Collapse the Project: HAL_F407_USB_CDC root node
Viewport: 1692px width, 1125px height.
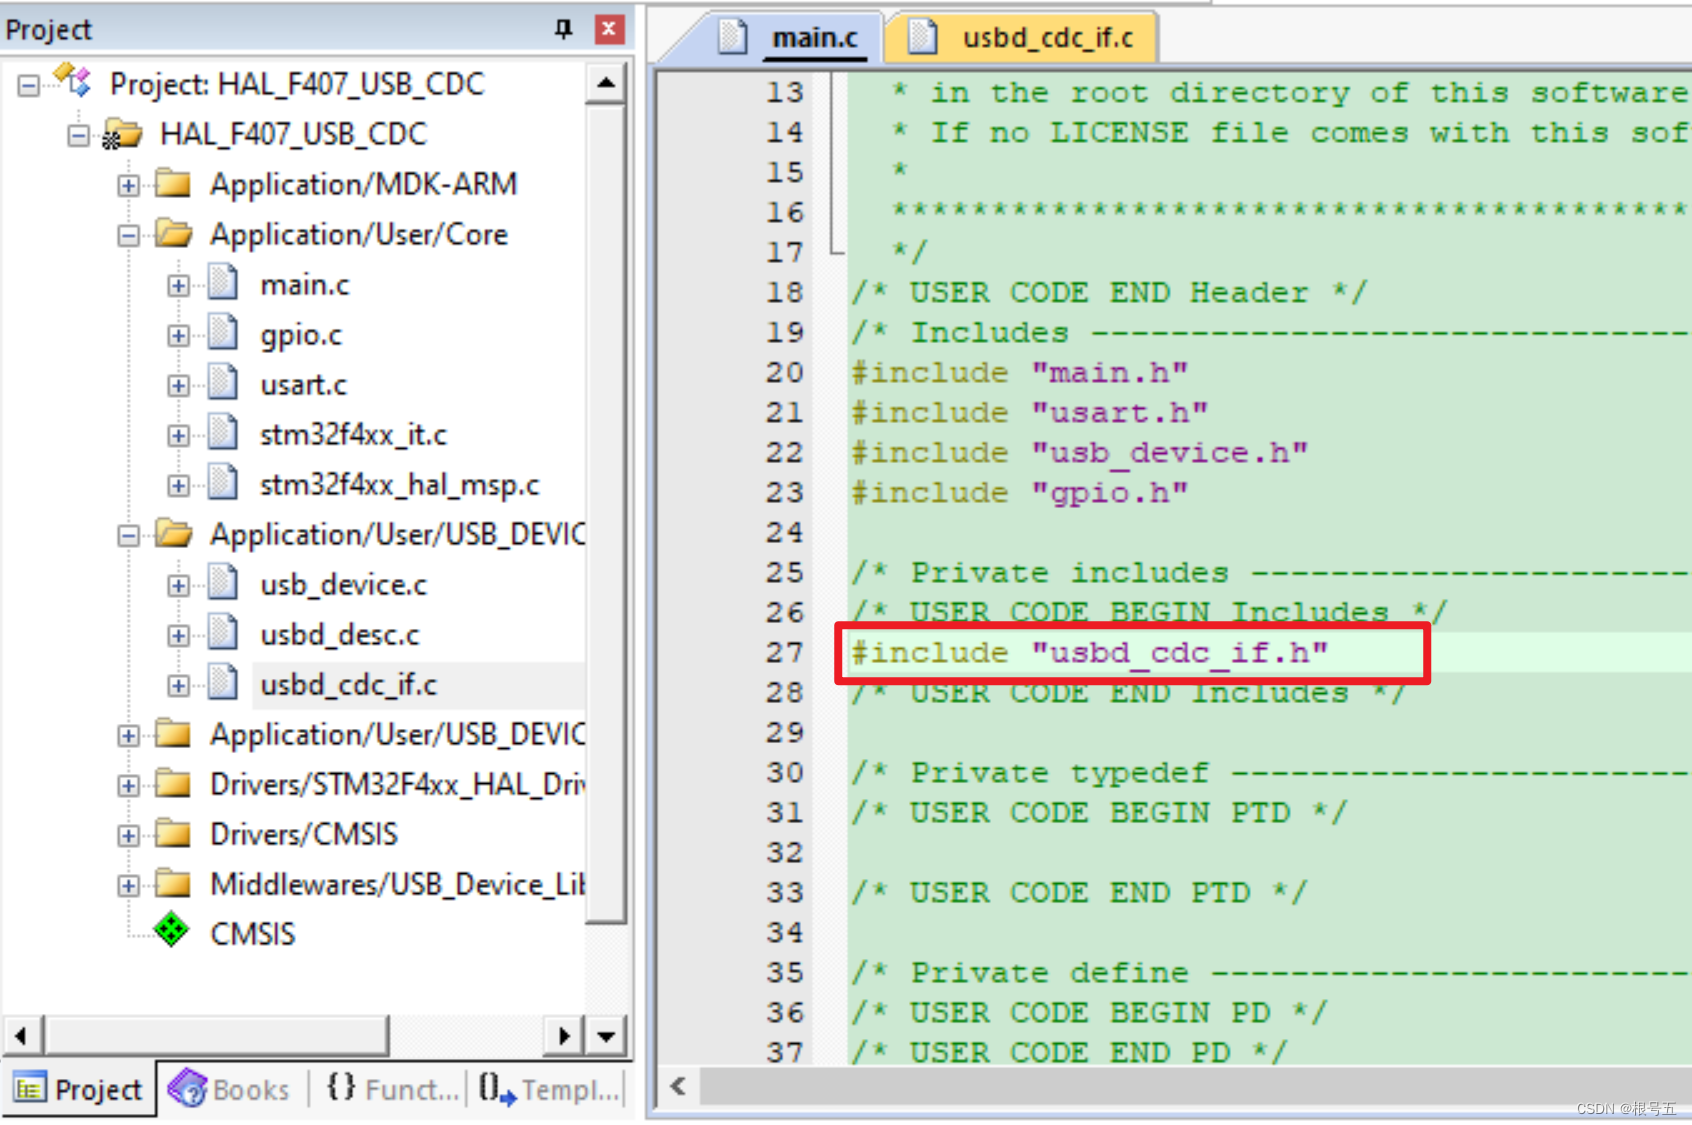click(x=29, y=85)
